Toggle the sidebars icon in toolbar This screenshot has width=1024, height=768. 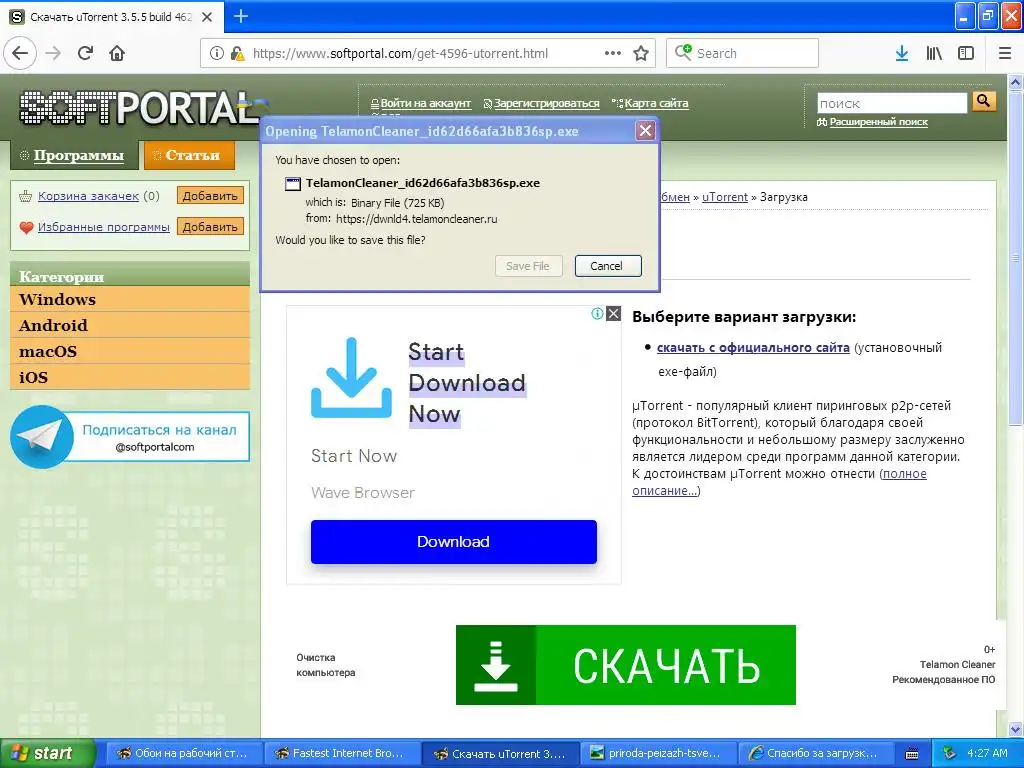pyautogui.click(x=966, y=53)
